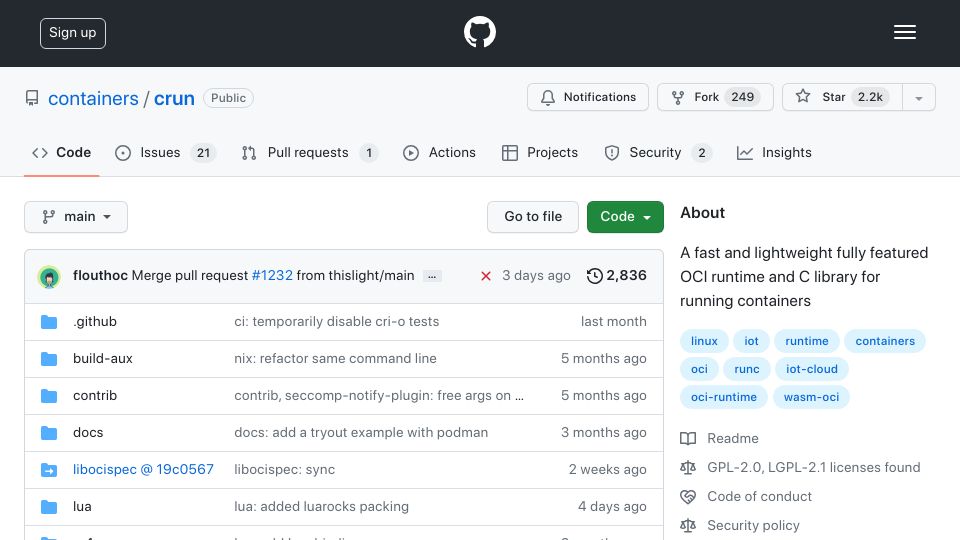Open the Insights tab
Image resolution: width=960 pixels, height=540 pixels.
tap(774, 152)
